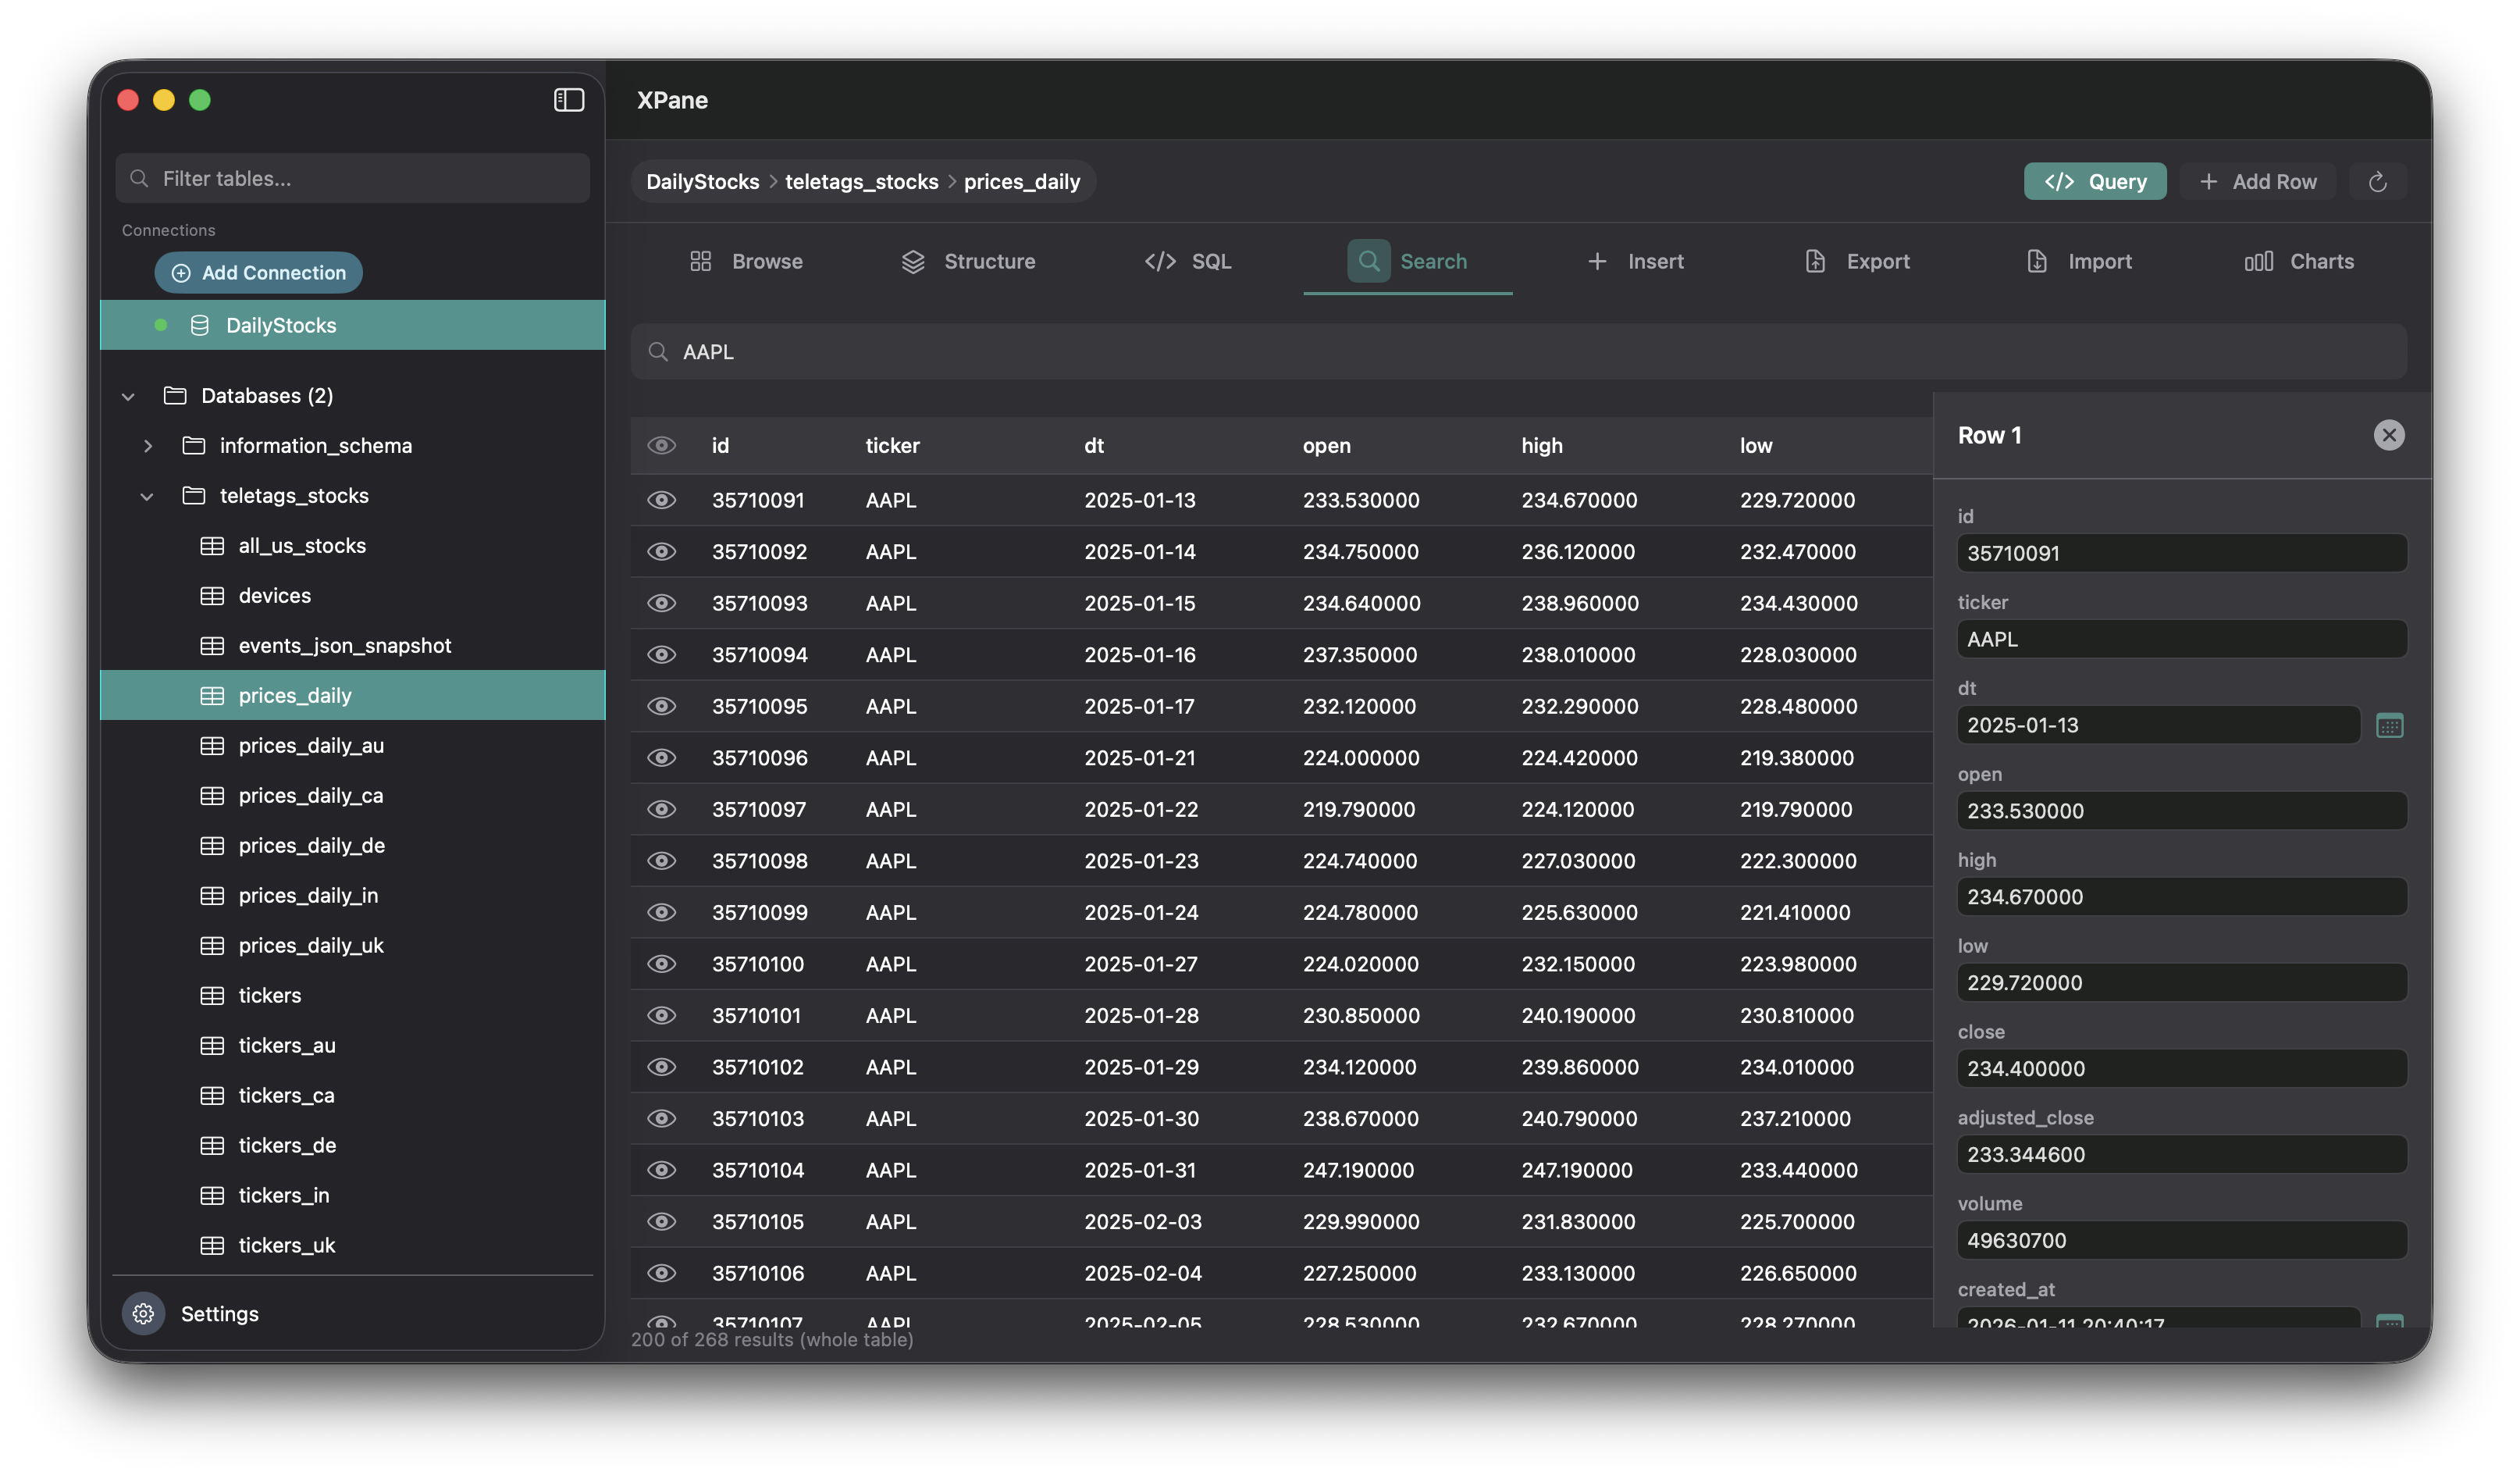Collapse the Databases (2) tree chevron

(x=128, y=396)
